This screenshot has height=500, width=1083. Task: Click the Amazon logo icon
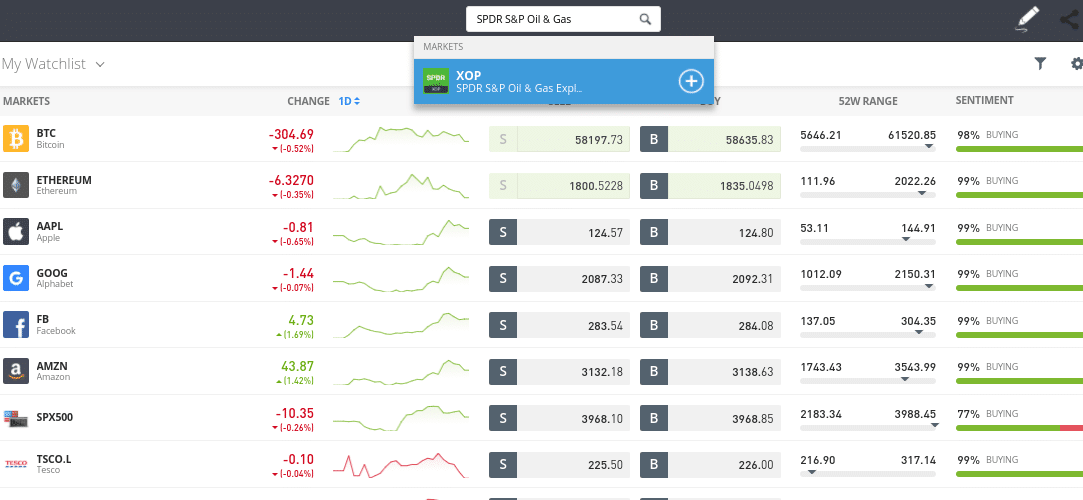tap(16, 371)
